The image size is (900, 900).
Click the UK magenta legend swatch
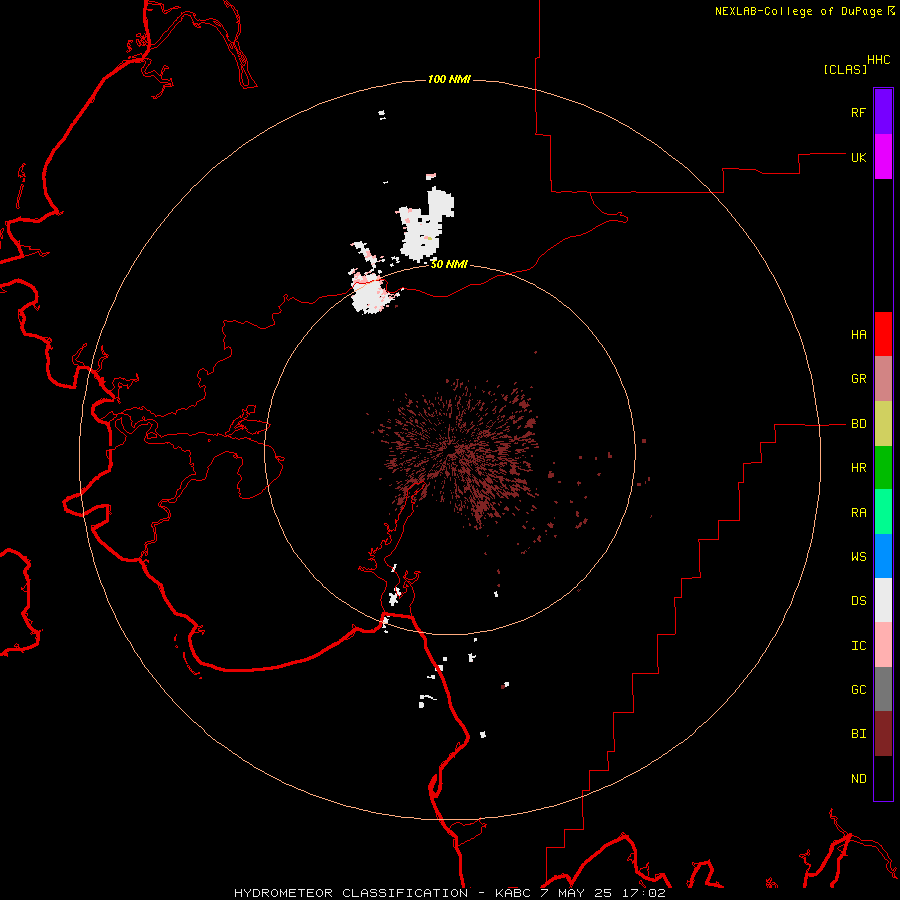coord(883,157)
